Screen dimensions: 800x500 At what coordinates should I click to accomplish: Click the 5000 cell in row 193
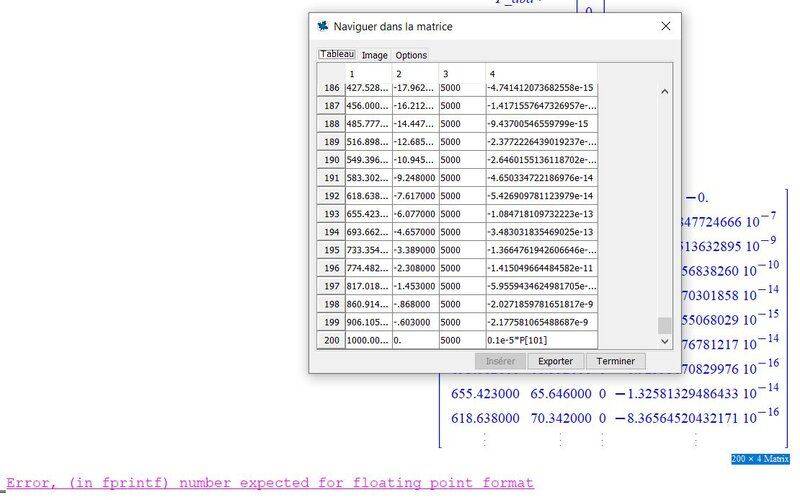tap(462, 214)
